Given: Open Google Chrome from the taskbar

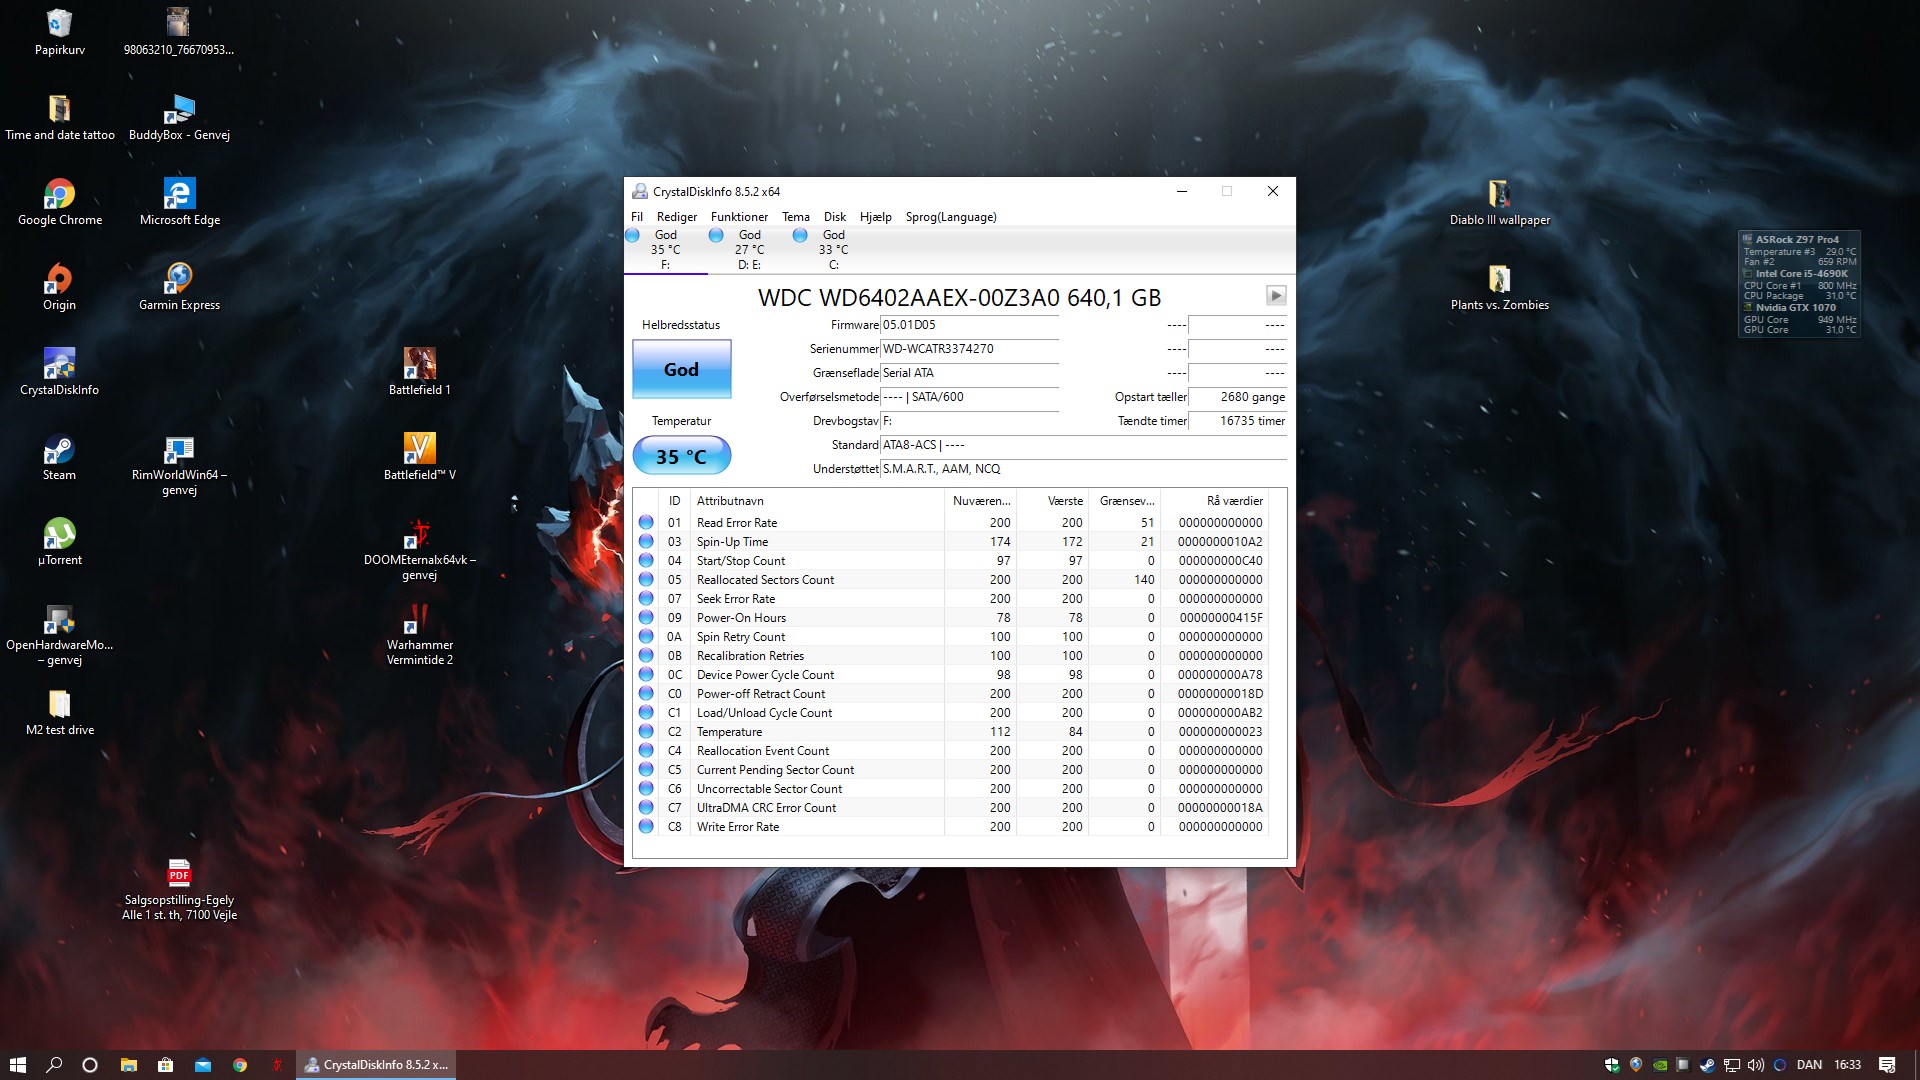Looking at the screenshot, I should tap(240, 1065).
